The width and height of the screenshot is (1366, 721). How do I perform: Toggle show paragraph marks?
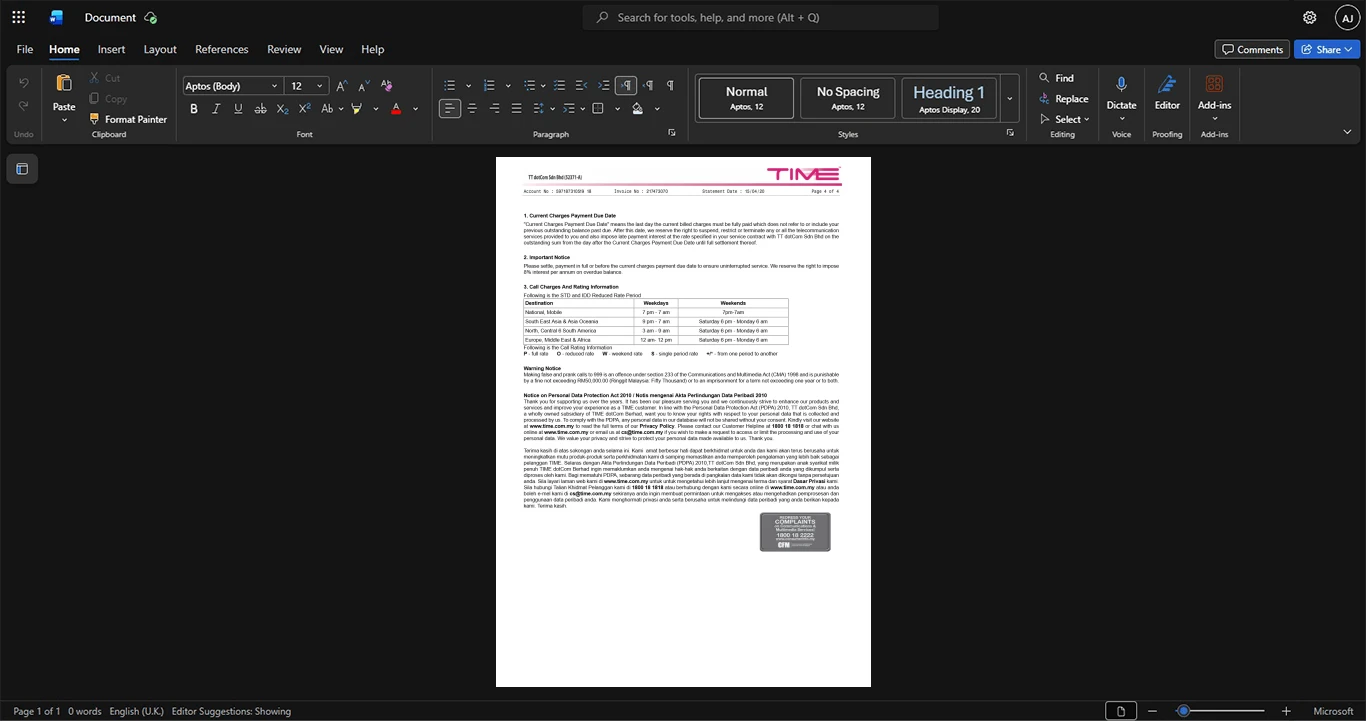coord(670,85)
